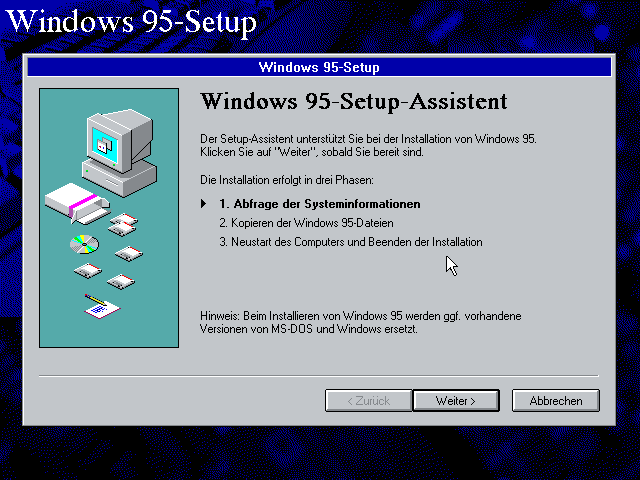This screenshot has width=640, height=480.
Task: Click the greyed-out Zurück button
Action: tap(369, 400)
